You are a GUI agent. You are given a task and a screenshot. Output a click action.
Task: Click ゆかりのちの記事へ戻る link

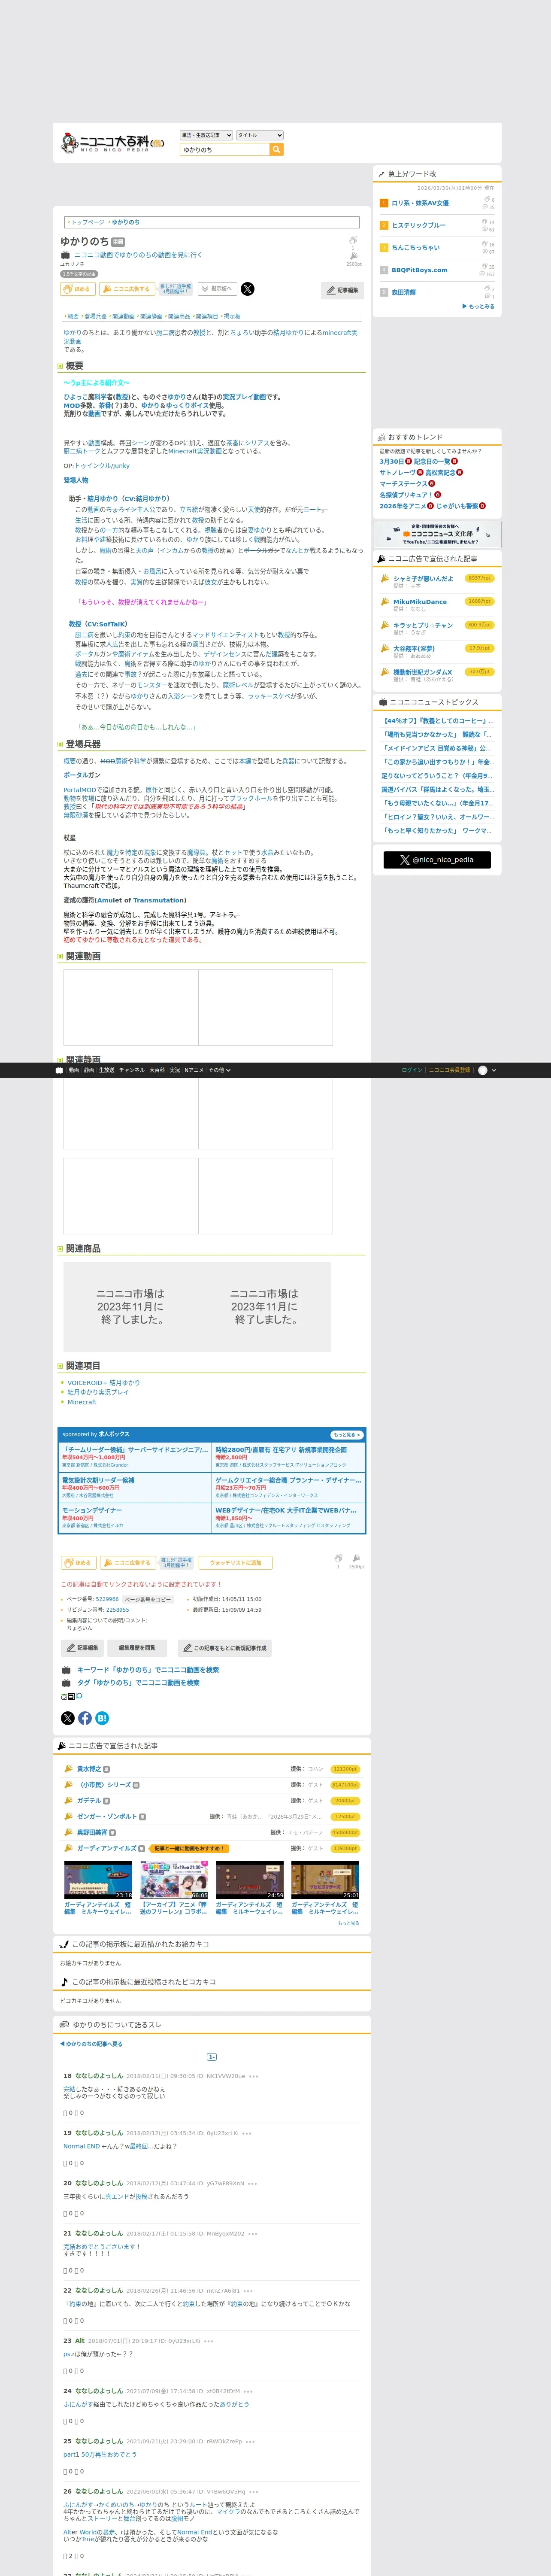coord(92,2044)
